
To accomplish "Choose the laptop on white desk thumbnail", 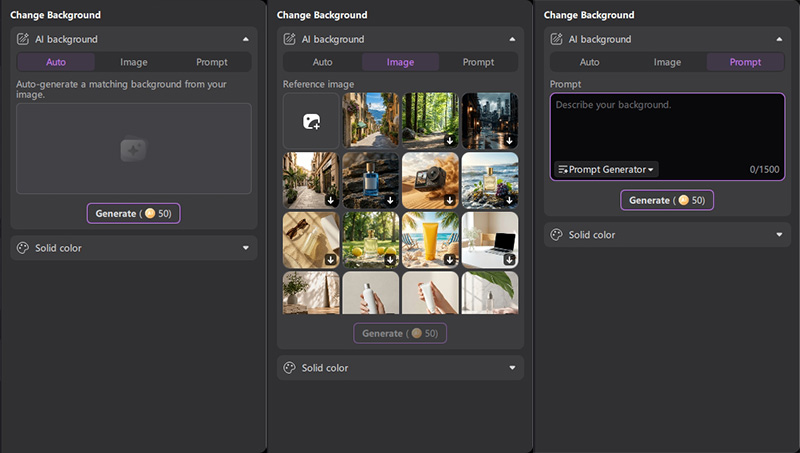I will click(x=490, y=240).
